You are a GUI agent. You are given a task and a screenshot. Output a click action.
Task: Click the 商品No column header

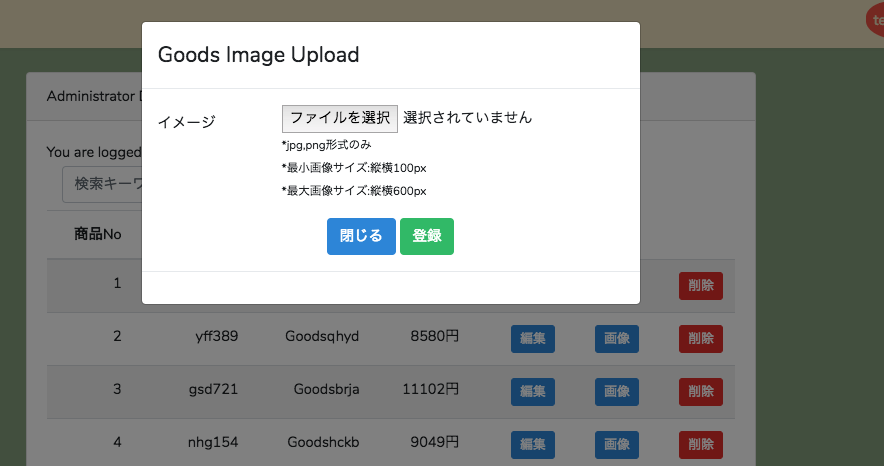pos(98,235)
